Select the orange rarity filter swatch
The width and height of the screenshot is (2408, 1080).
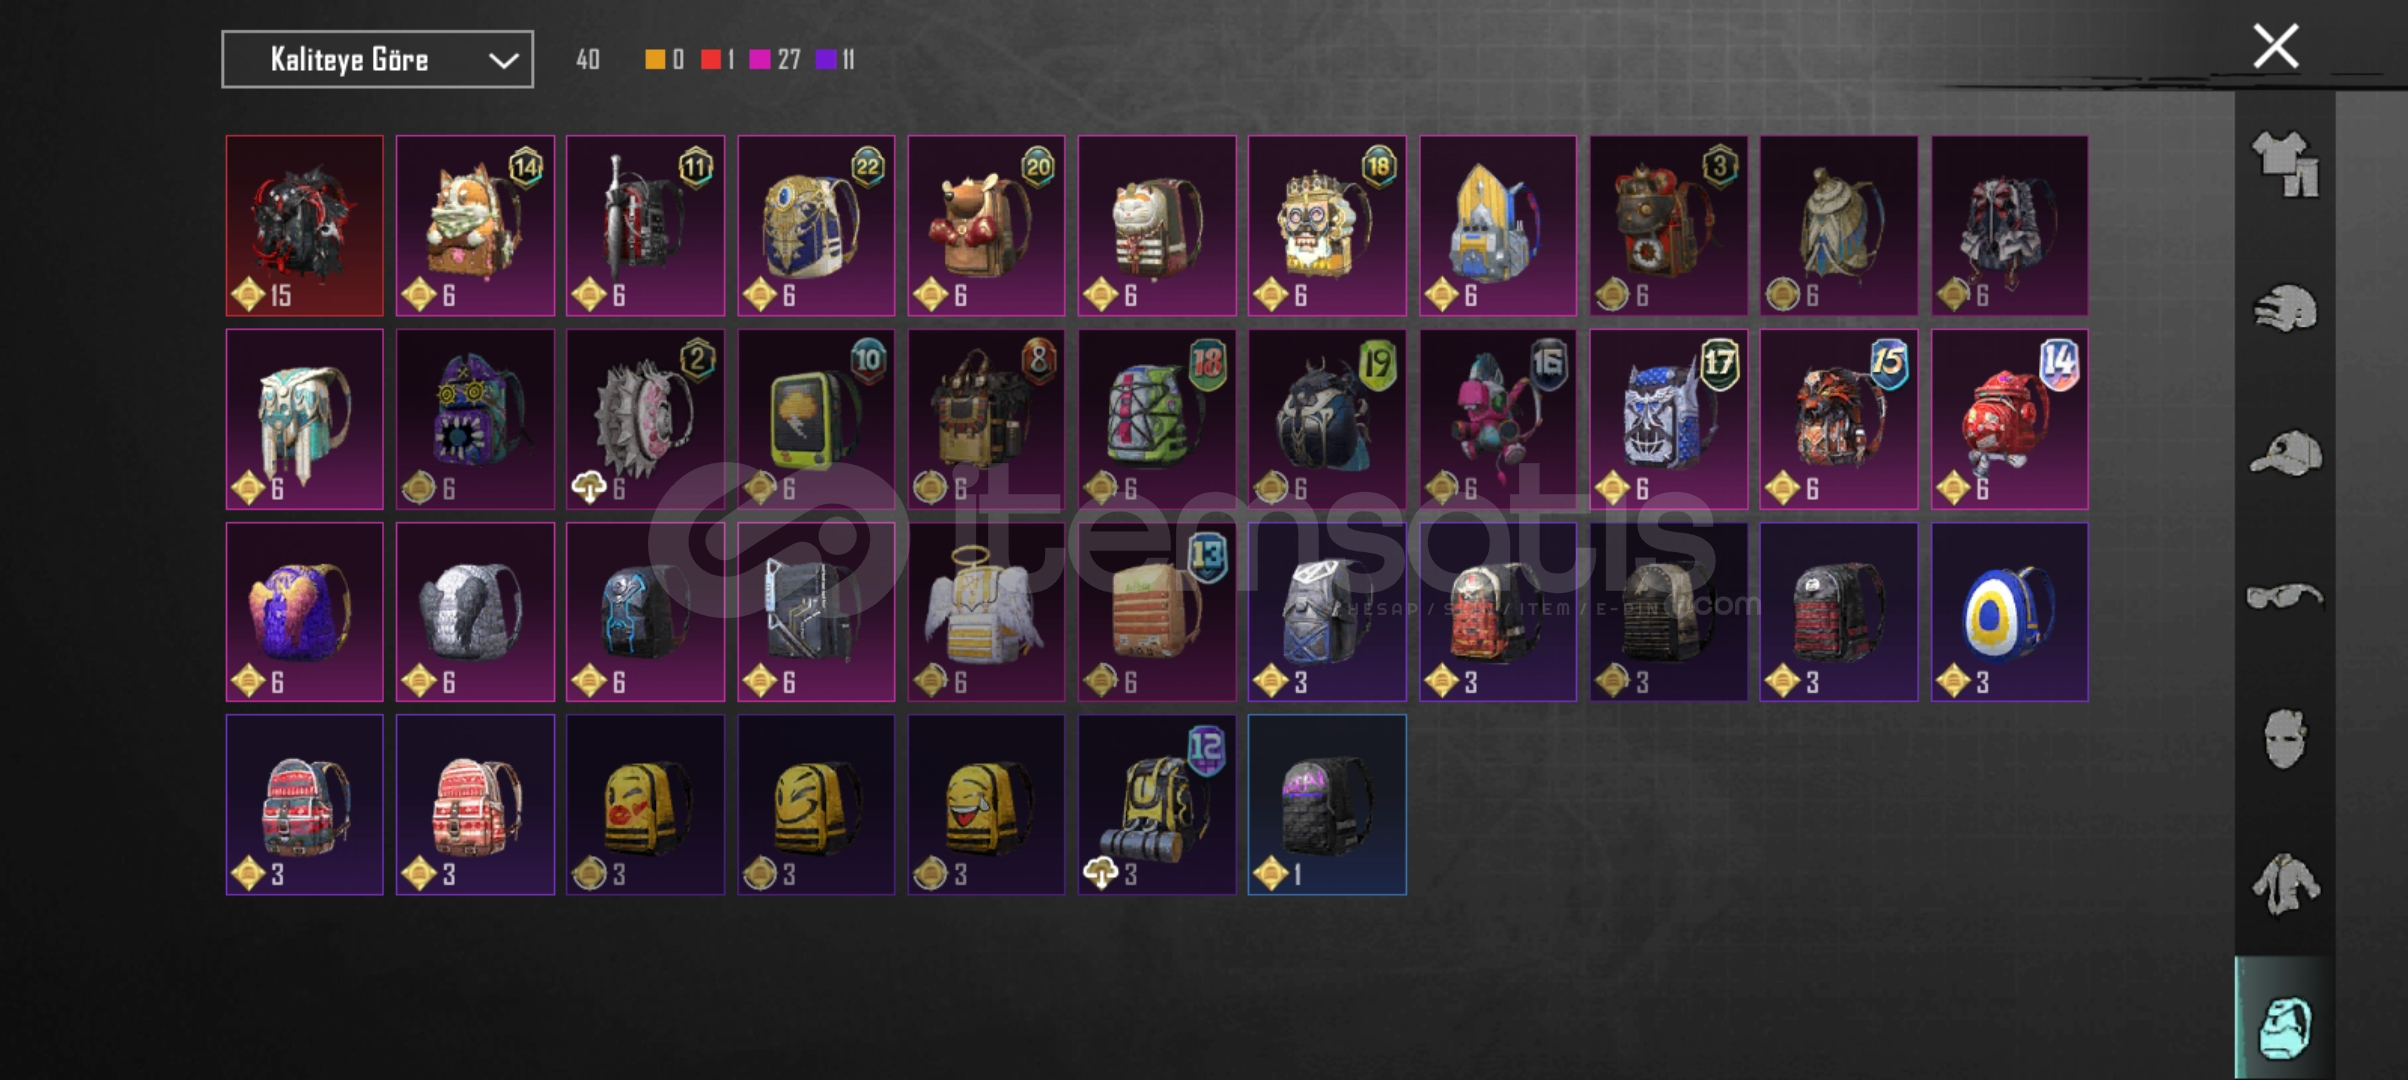655,60
